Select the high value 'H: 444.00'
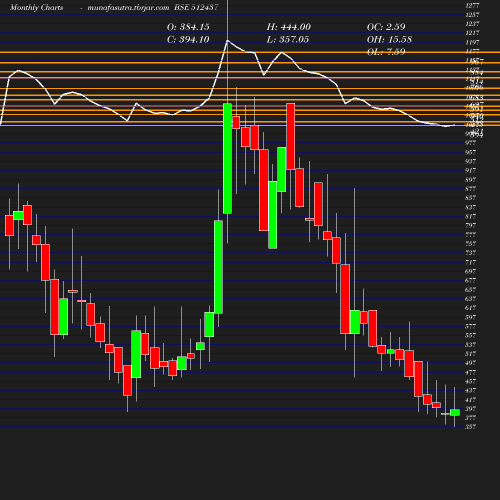The width and height of the screenshot is (500, 500). coord(289,27)
